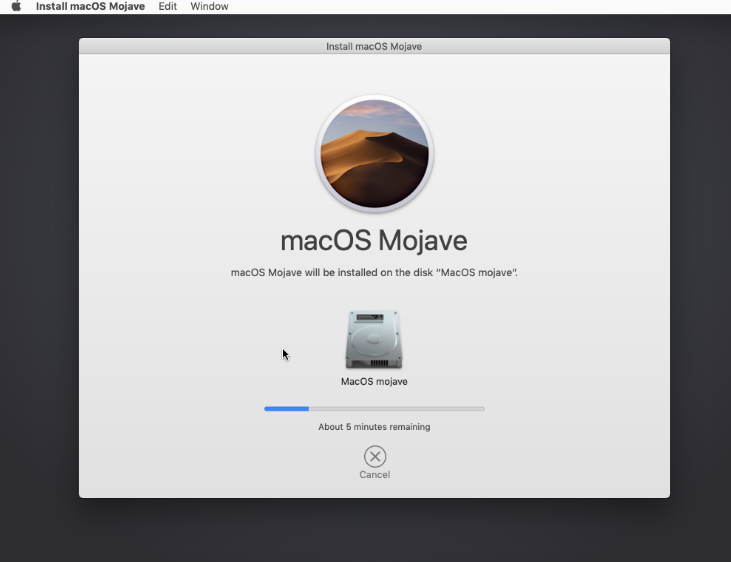Open the Edit menu
Viewport: 731px width, 562px height.
point(167,7)
